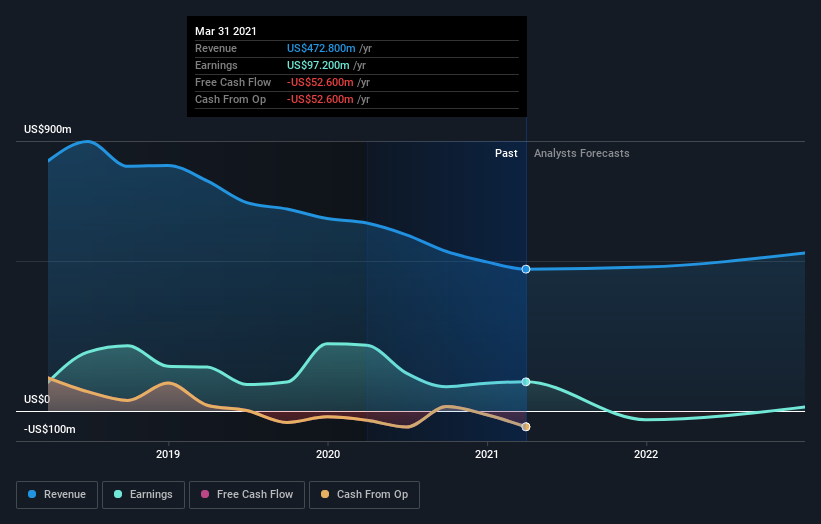This screenshot has height=524, width=821.
Task: Click the teal Earnings legend dot
Action: tap(118, 494)
